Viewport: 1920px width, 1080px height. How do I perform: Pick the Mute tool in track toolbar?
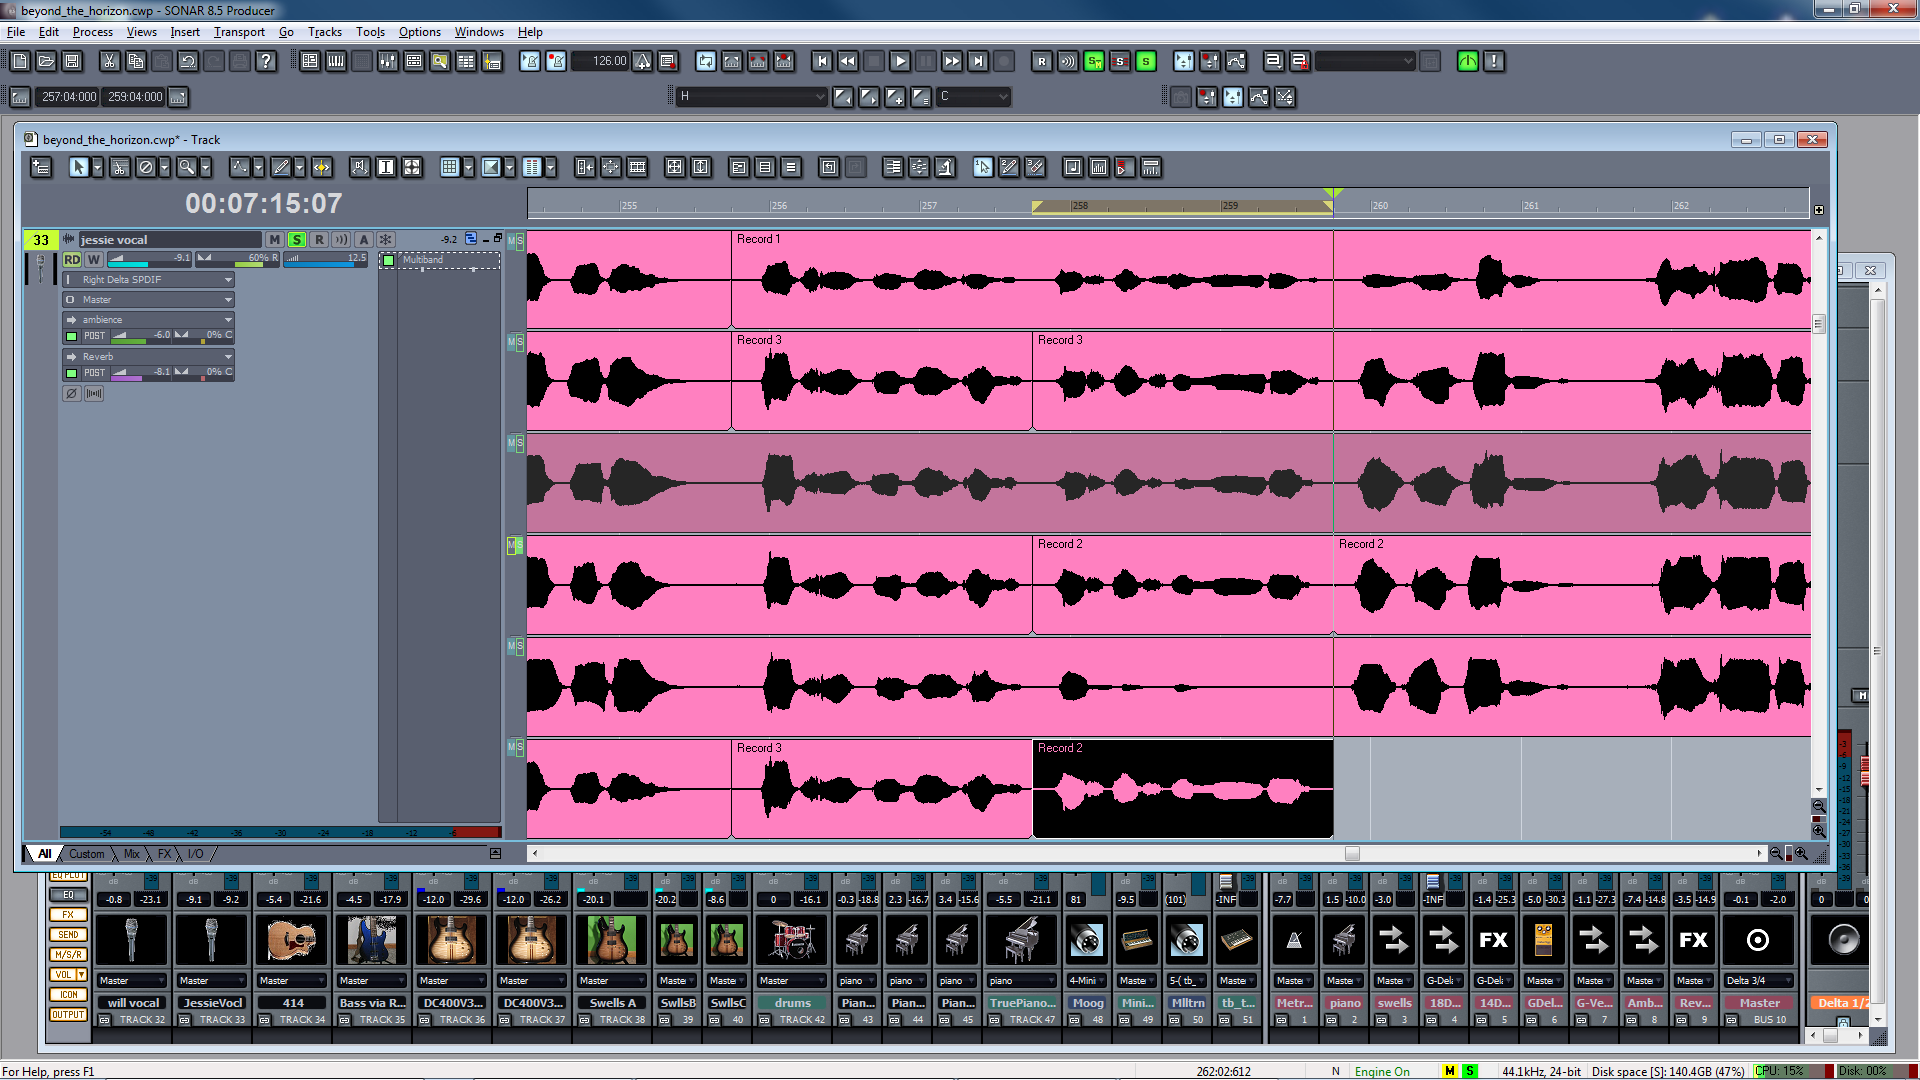146,168
